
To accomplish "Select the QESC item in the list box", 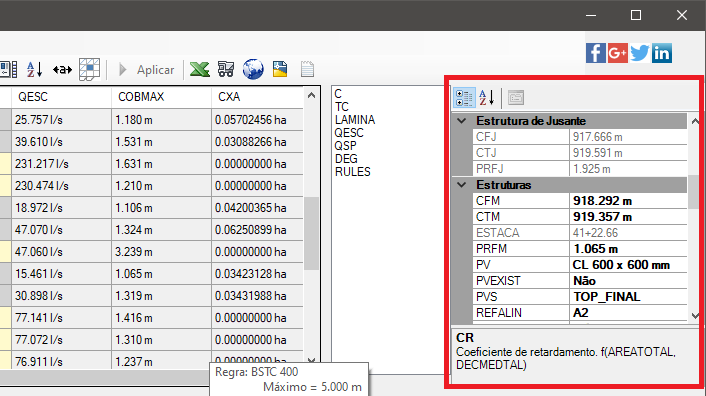I will click(349, 133).
